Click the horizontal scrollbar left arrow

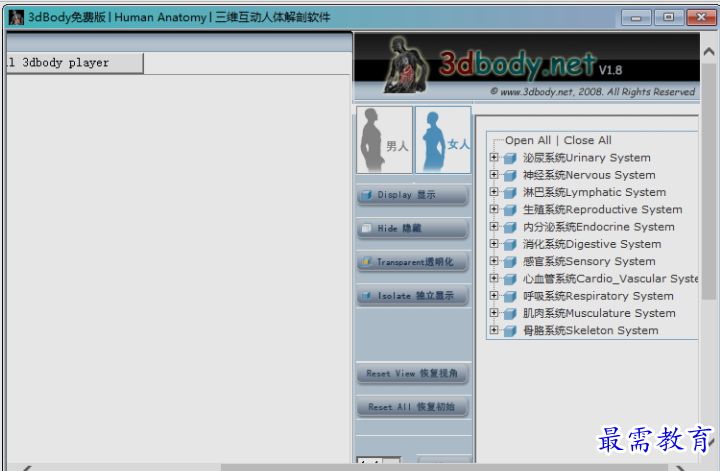27,468
